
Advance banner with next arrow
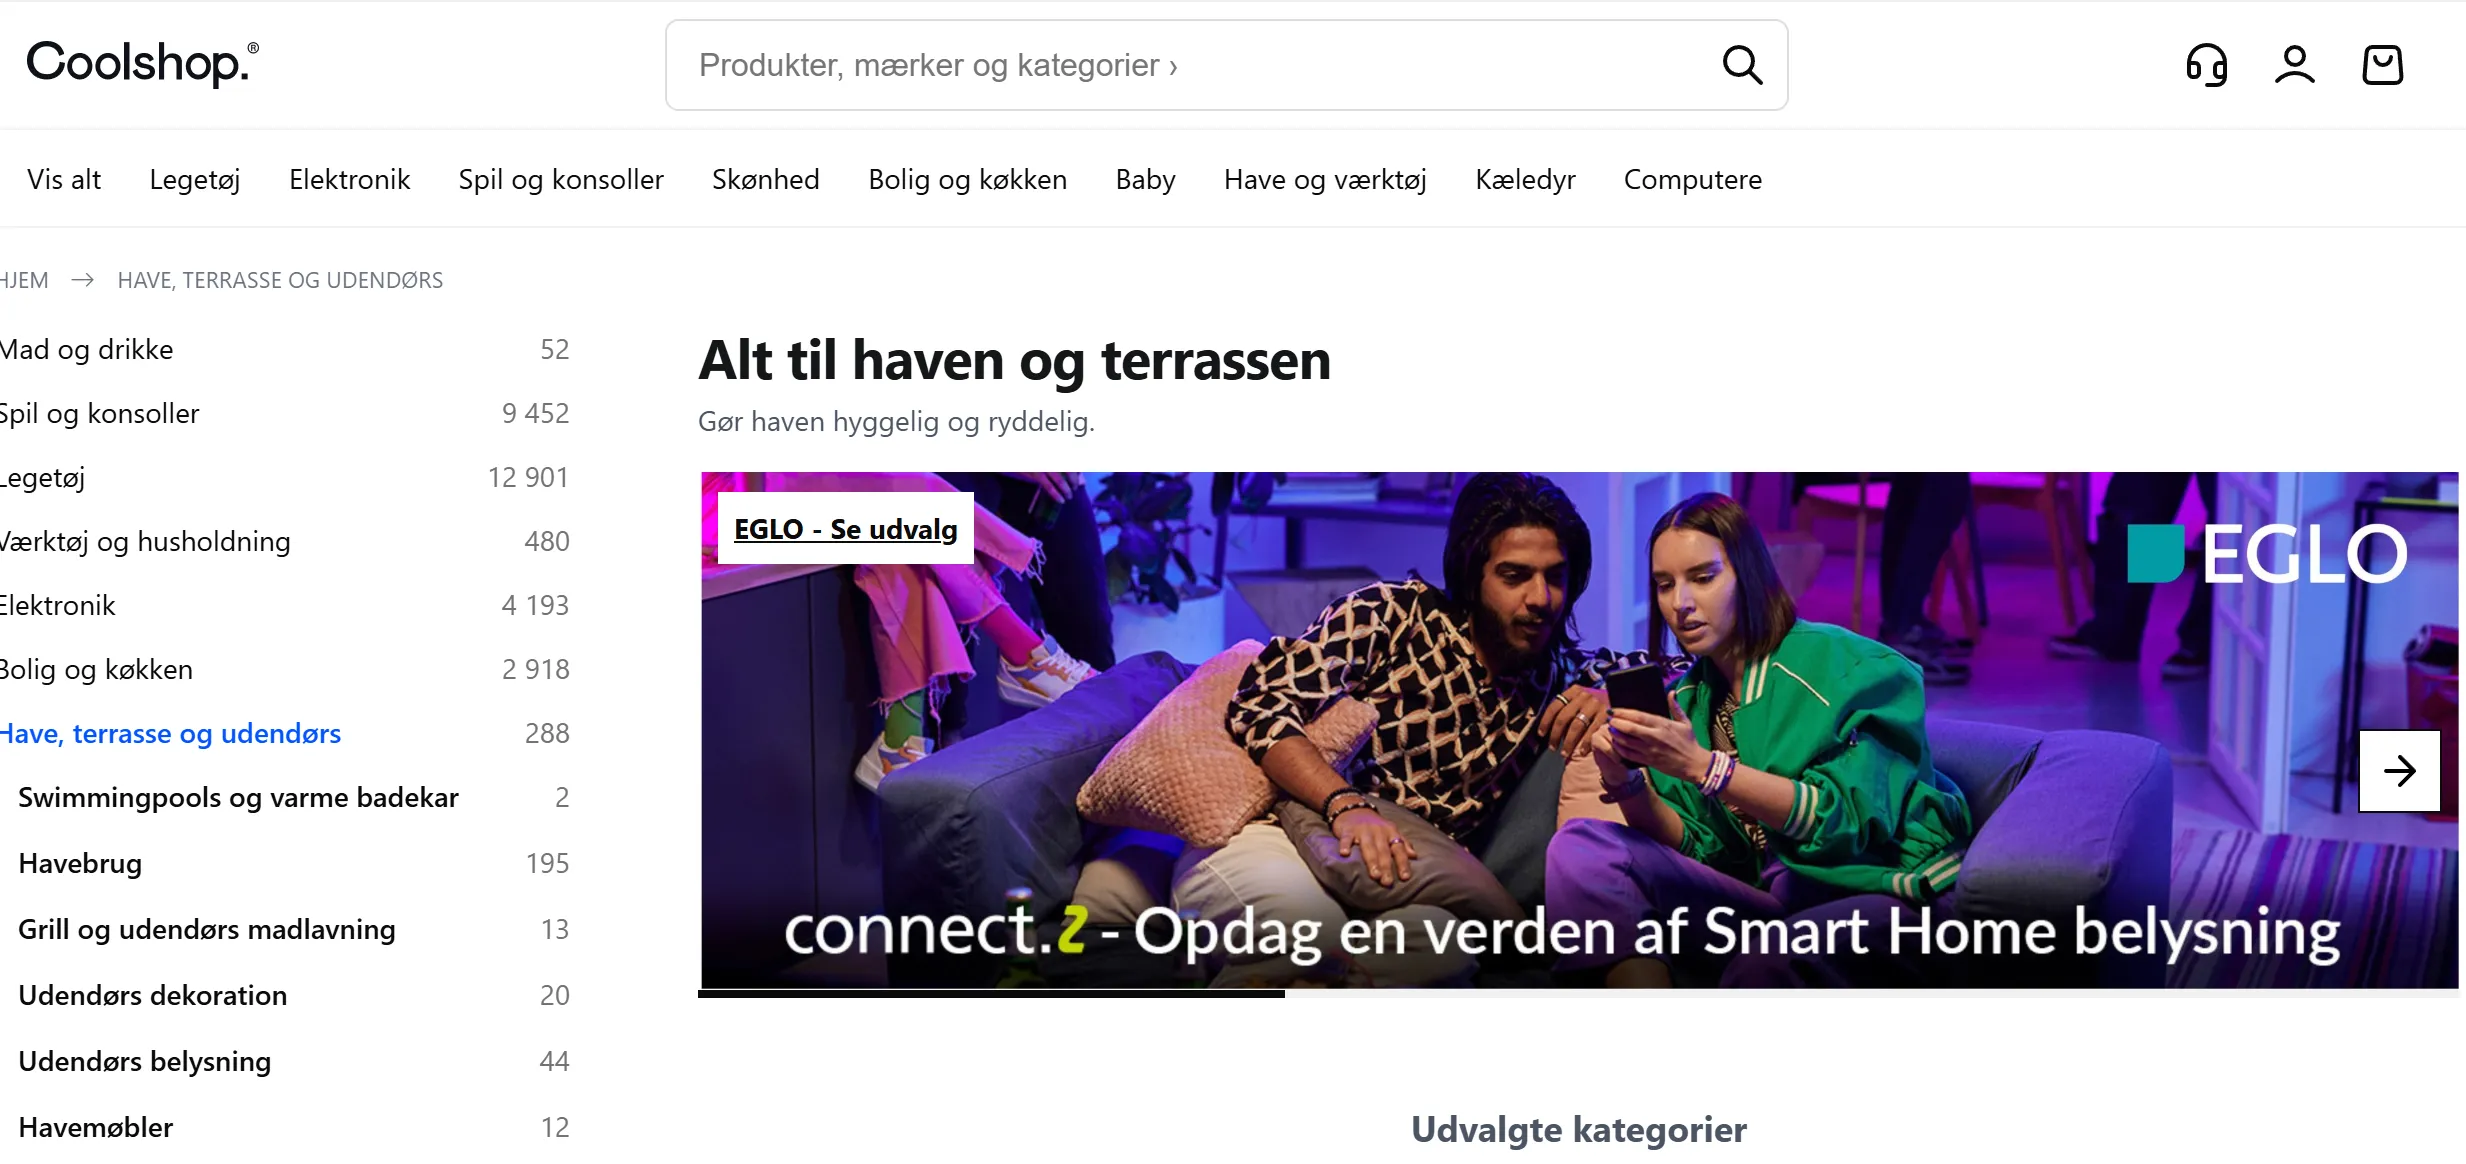pyautogui.click(x=2399, y=771)
